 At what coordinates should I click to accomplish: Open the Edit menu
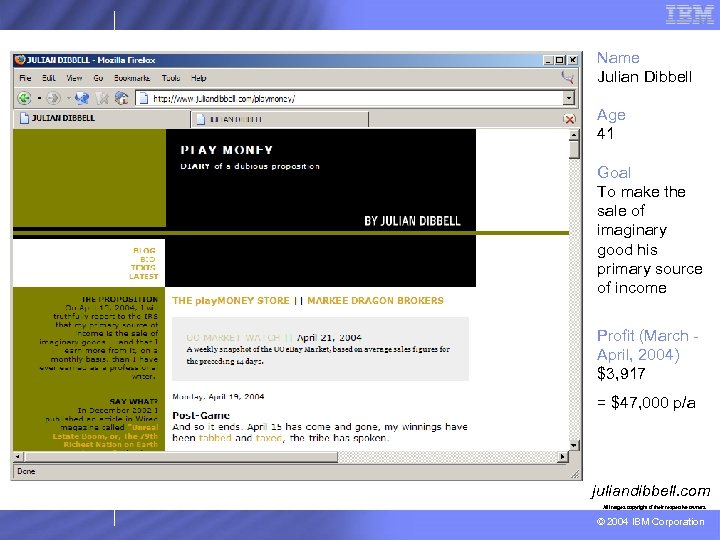(x=49, y=78)
